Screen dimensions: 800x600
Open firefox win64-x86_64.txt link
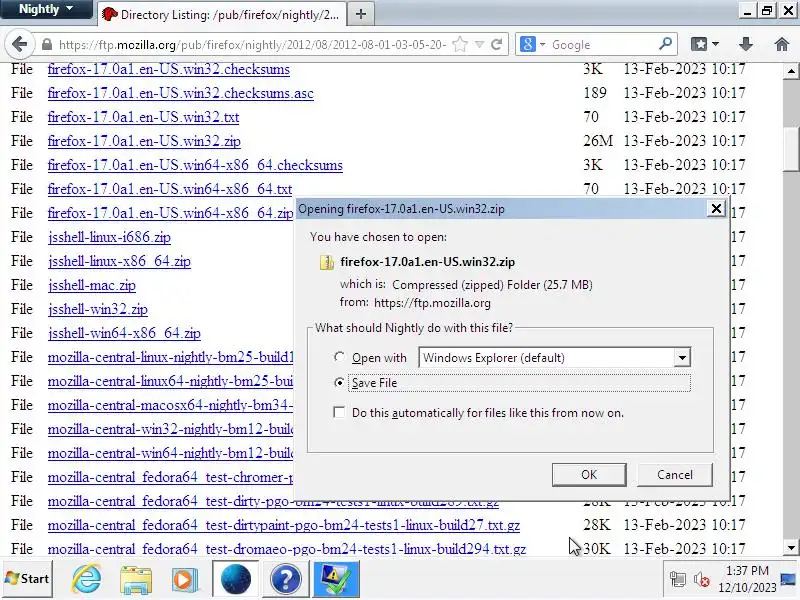coord(170,189)
